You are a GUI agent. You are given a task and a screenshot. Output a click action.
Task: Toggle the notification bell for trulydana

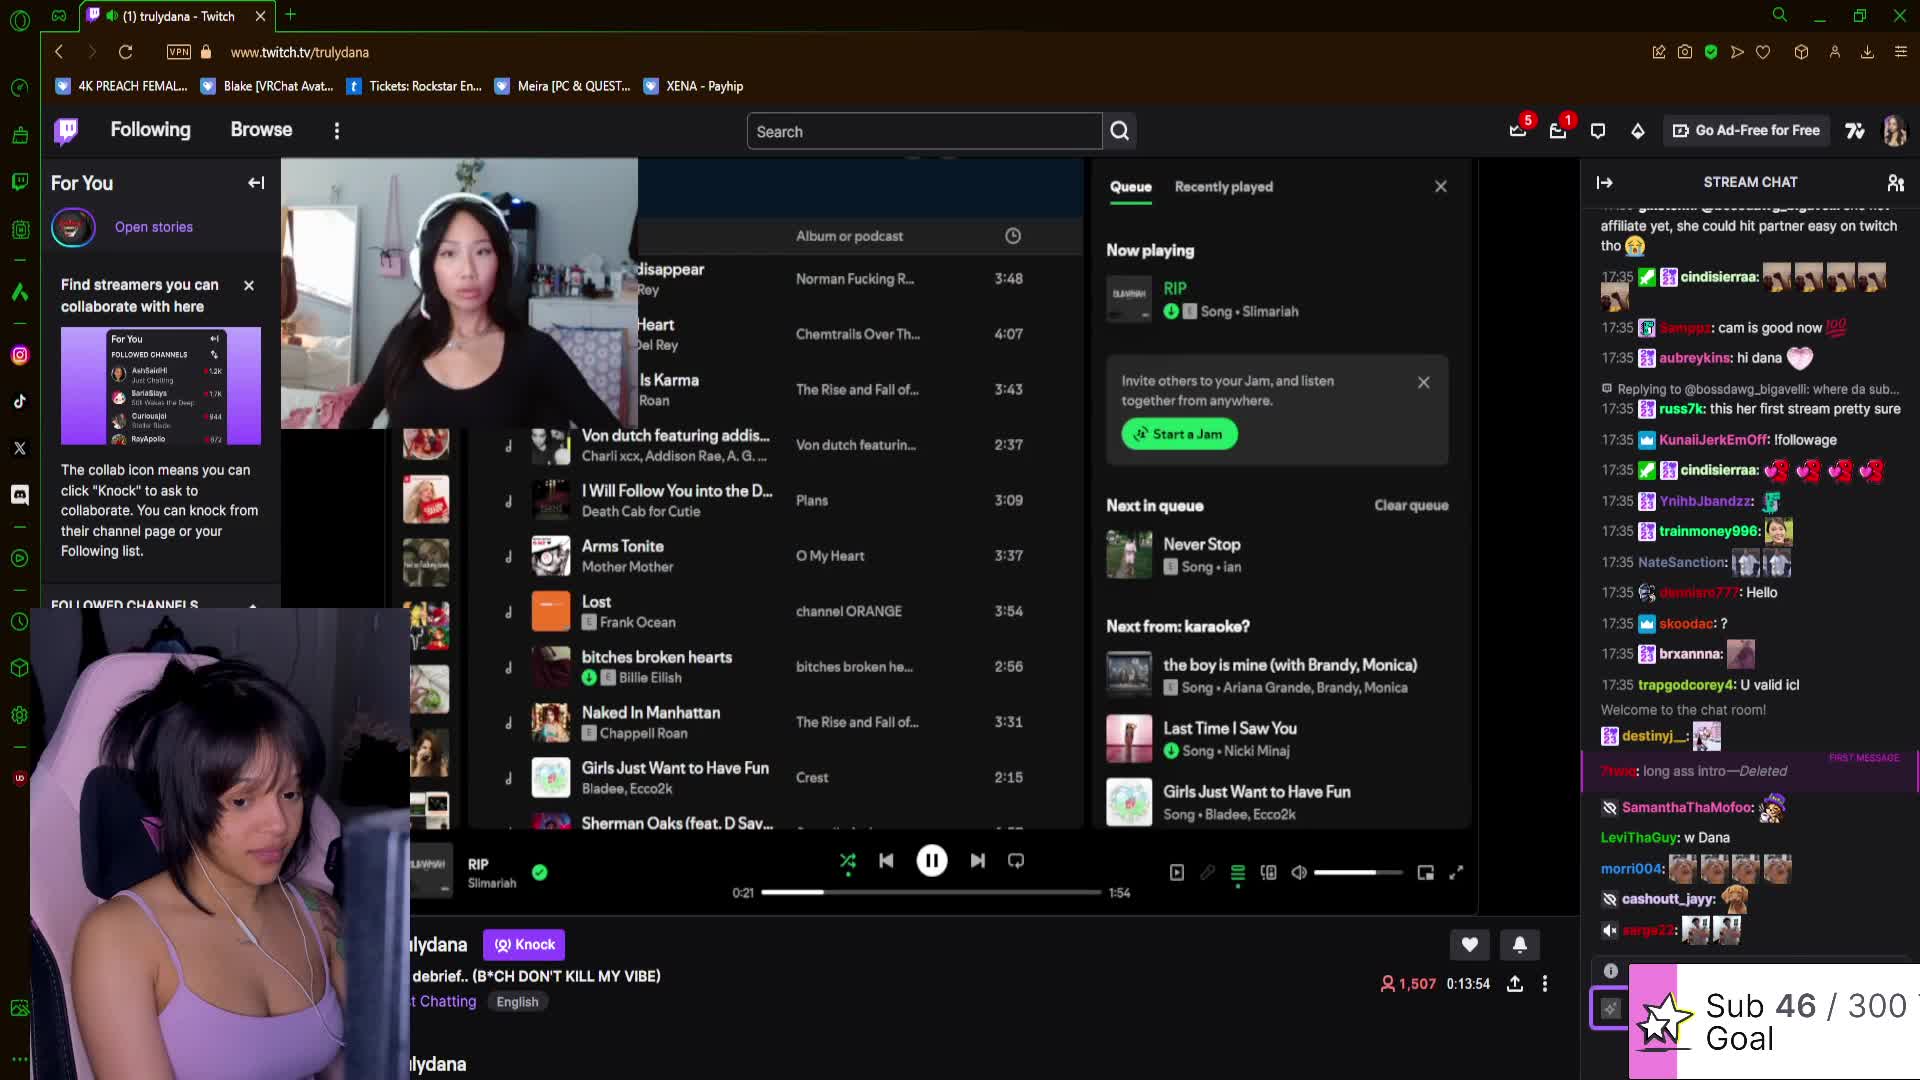[1519, 945]
